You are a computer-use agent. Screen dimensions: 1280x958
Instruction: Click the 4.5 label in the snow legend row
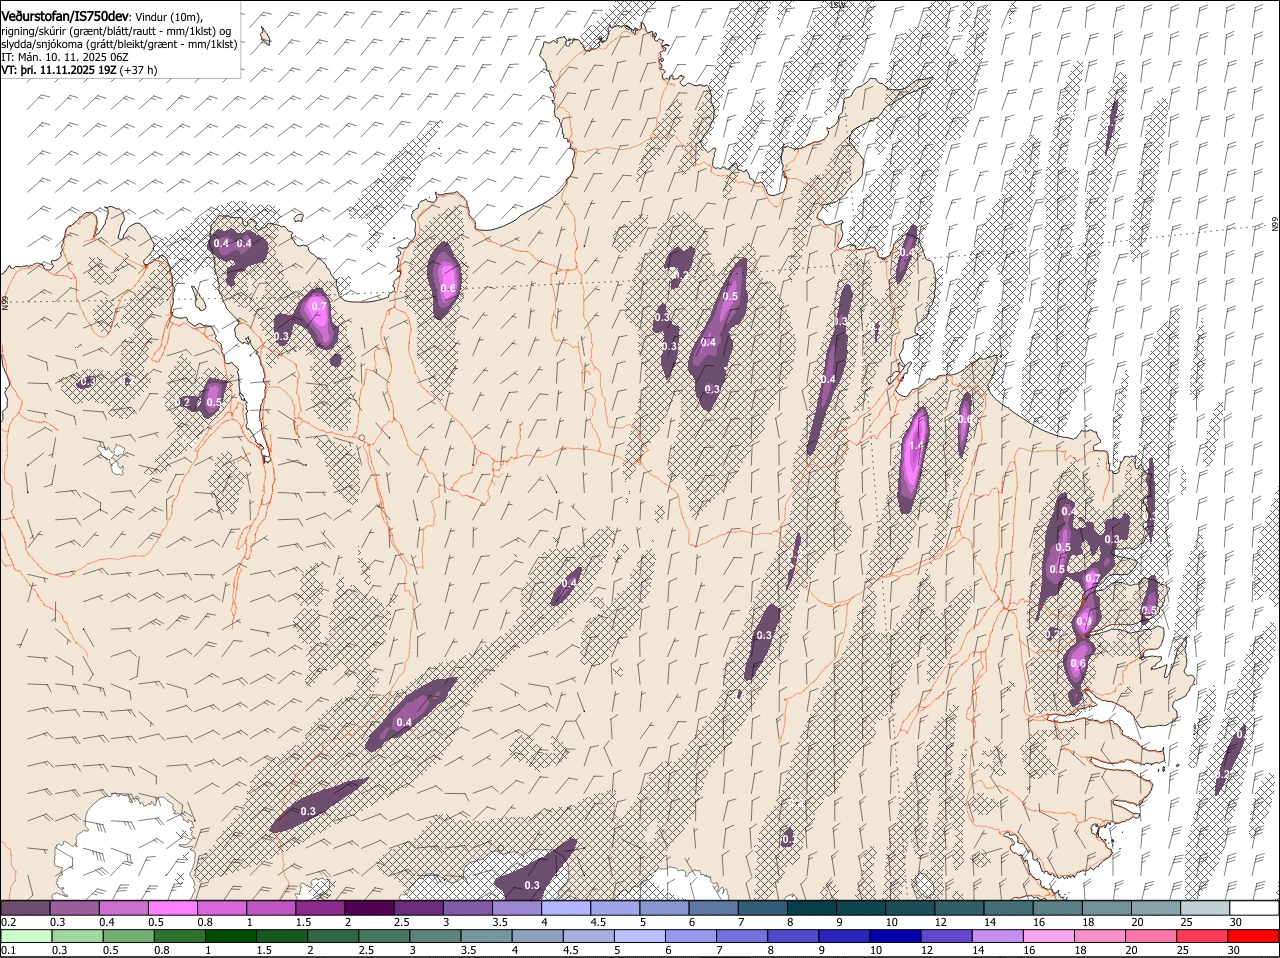pos(598,922)
